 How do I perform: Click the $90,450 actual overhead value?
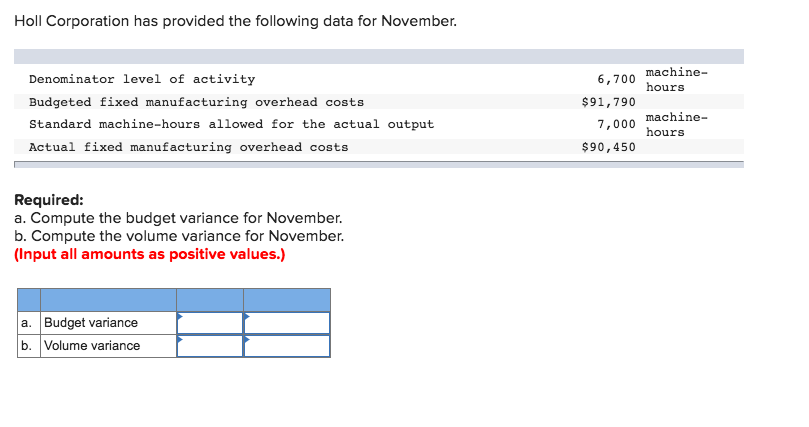608,147
